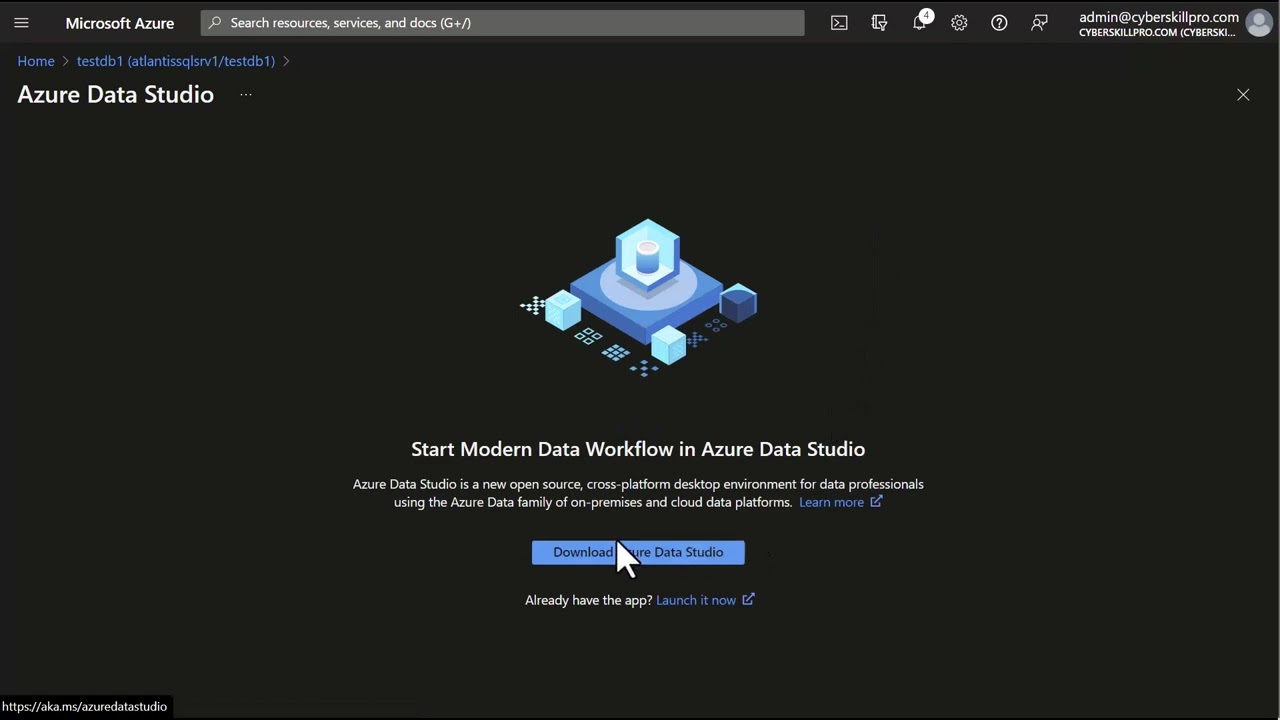Open portal settings gear

pyautogui.click(x=959, y=23)
